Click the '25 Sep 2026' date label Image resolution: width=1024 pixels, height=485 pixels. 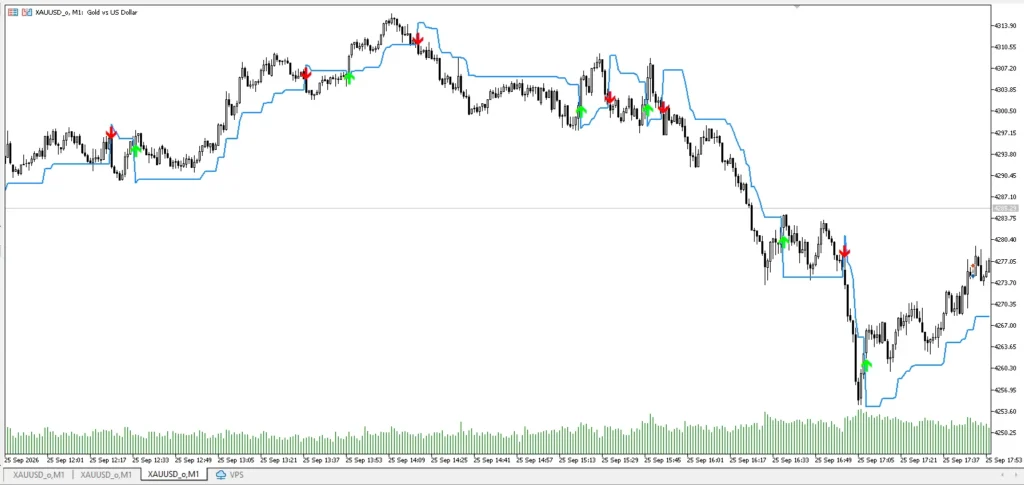(x=22, y=460)
